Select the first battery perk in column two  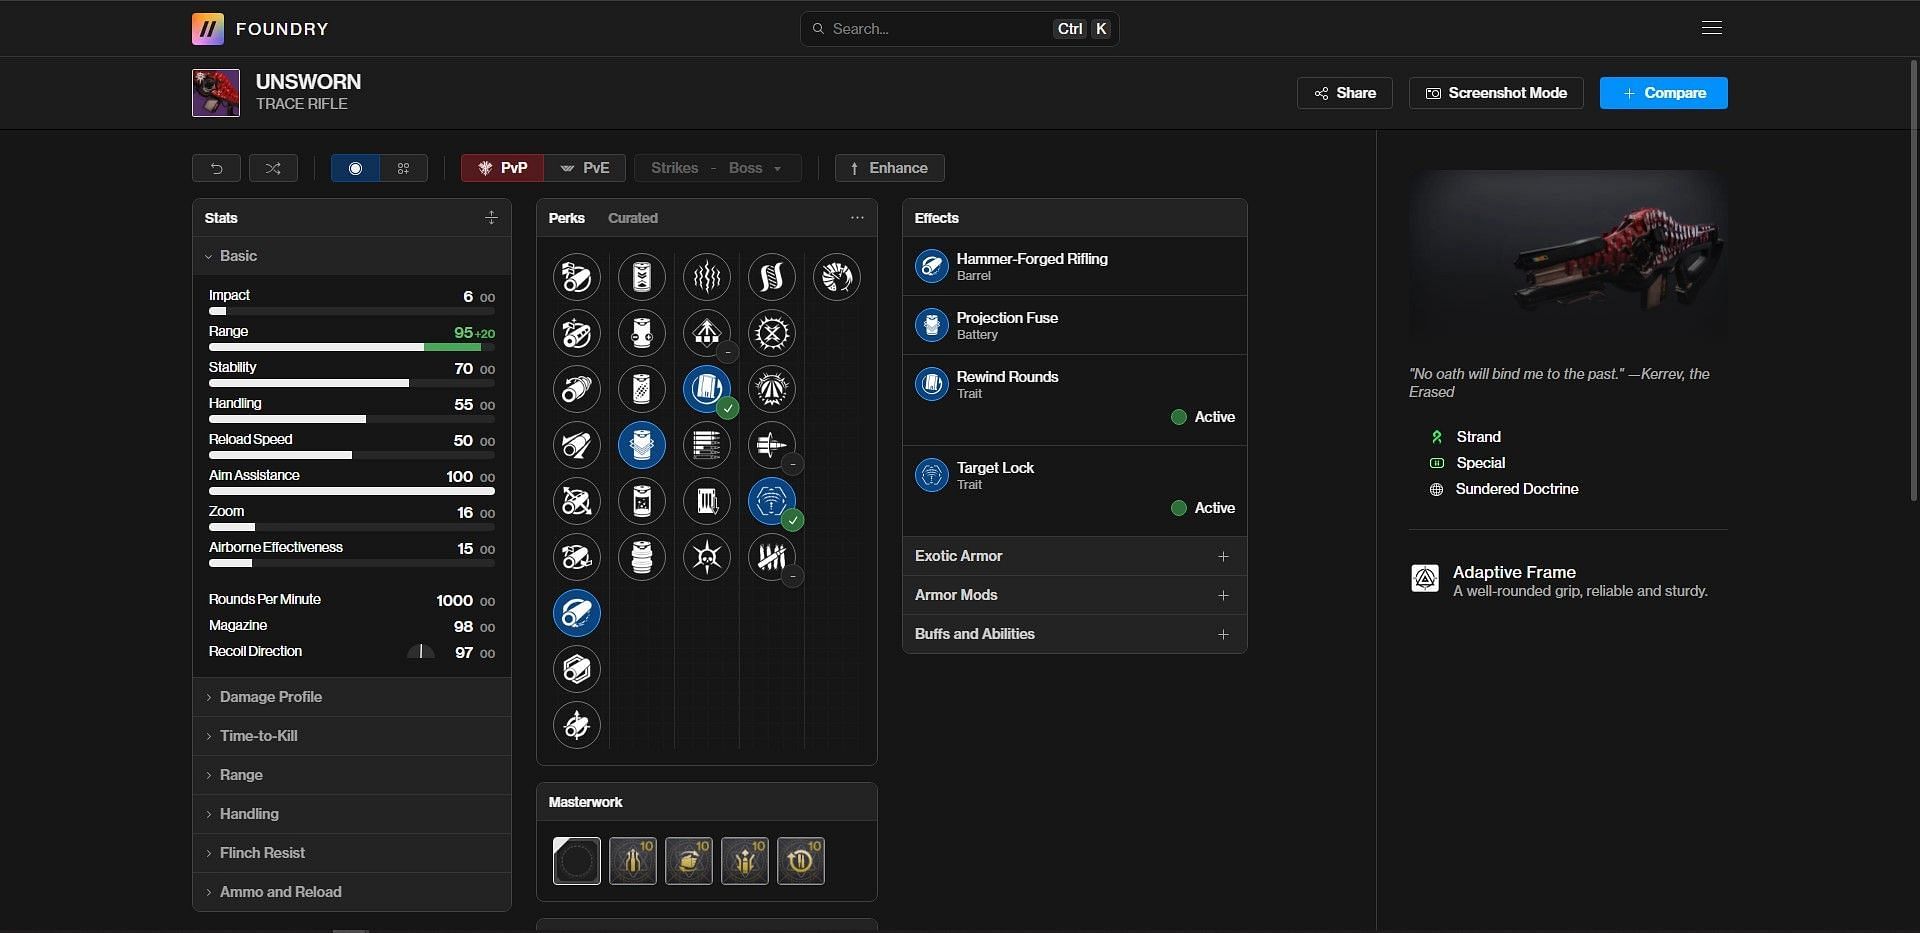(x=642, y=277)
